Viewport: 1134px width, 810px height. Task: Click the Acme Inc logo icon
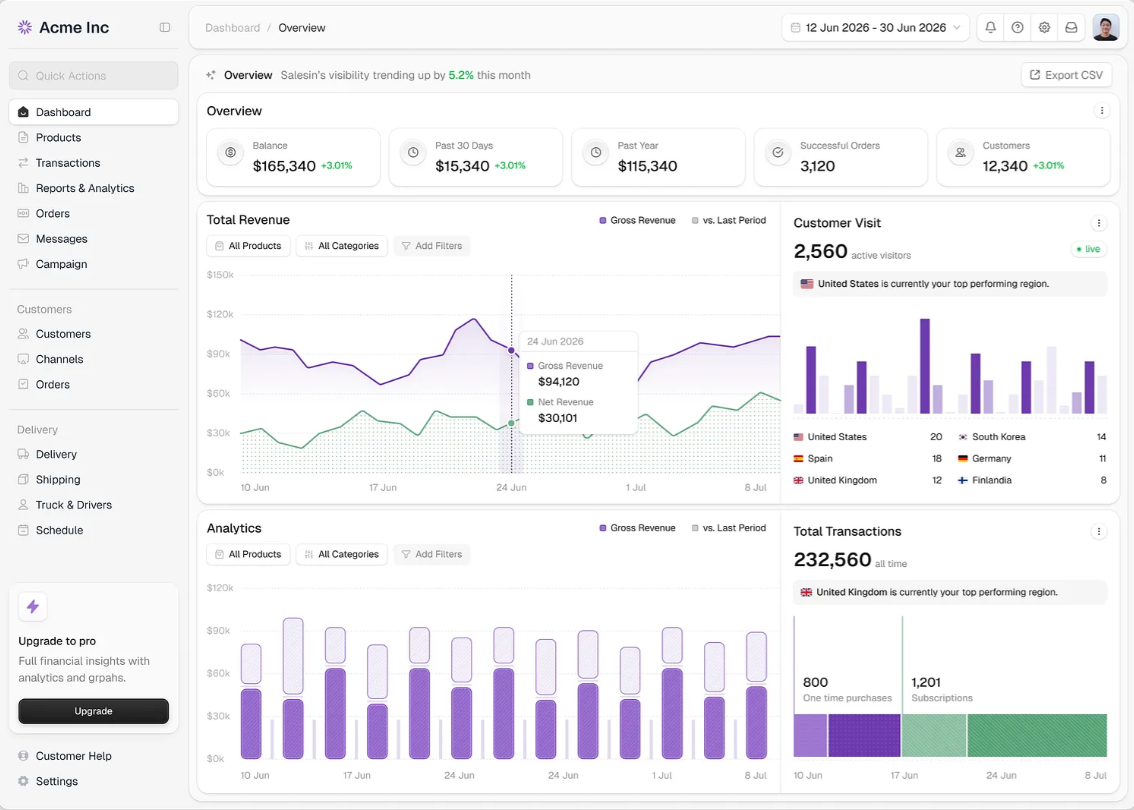tap(25, 27)
